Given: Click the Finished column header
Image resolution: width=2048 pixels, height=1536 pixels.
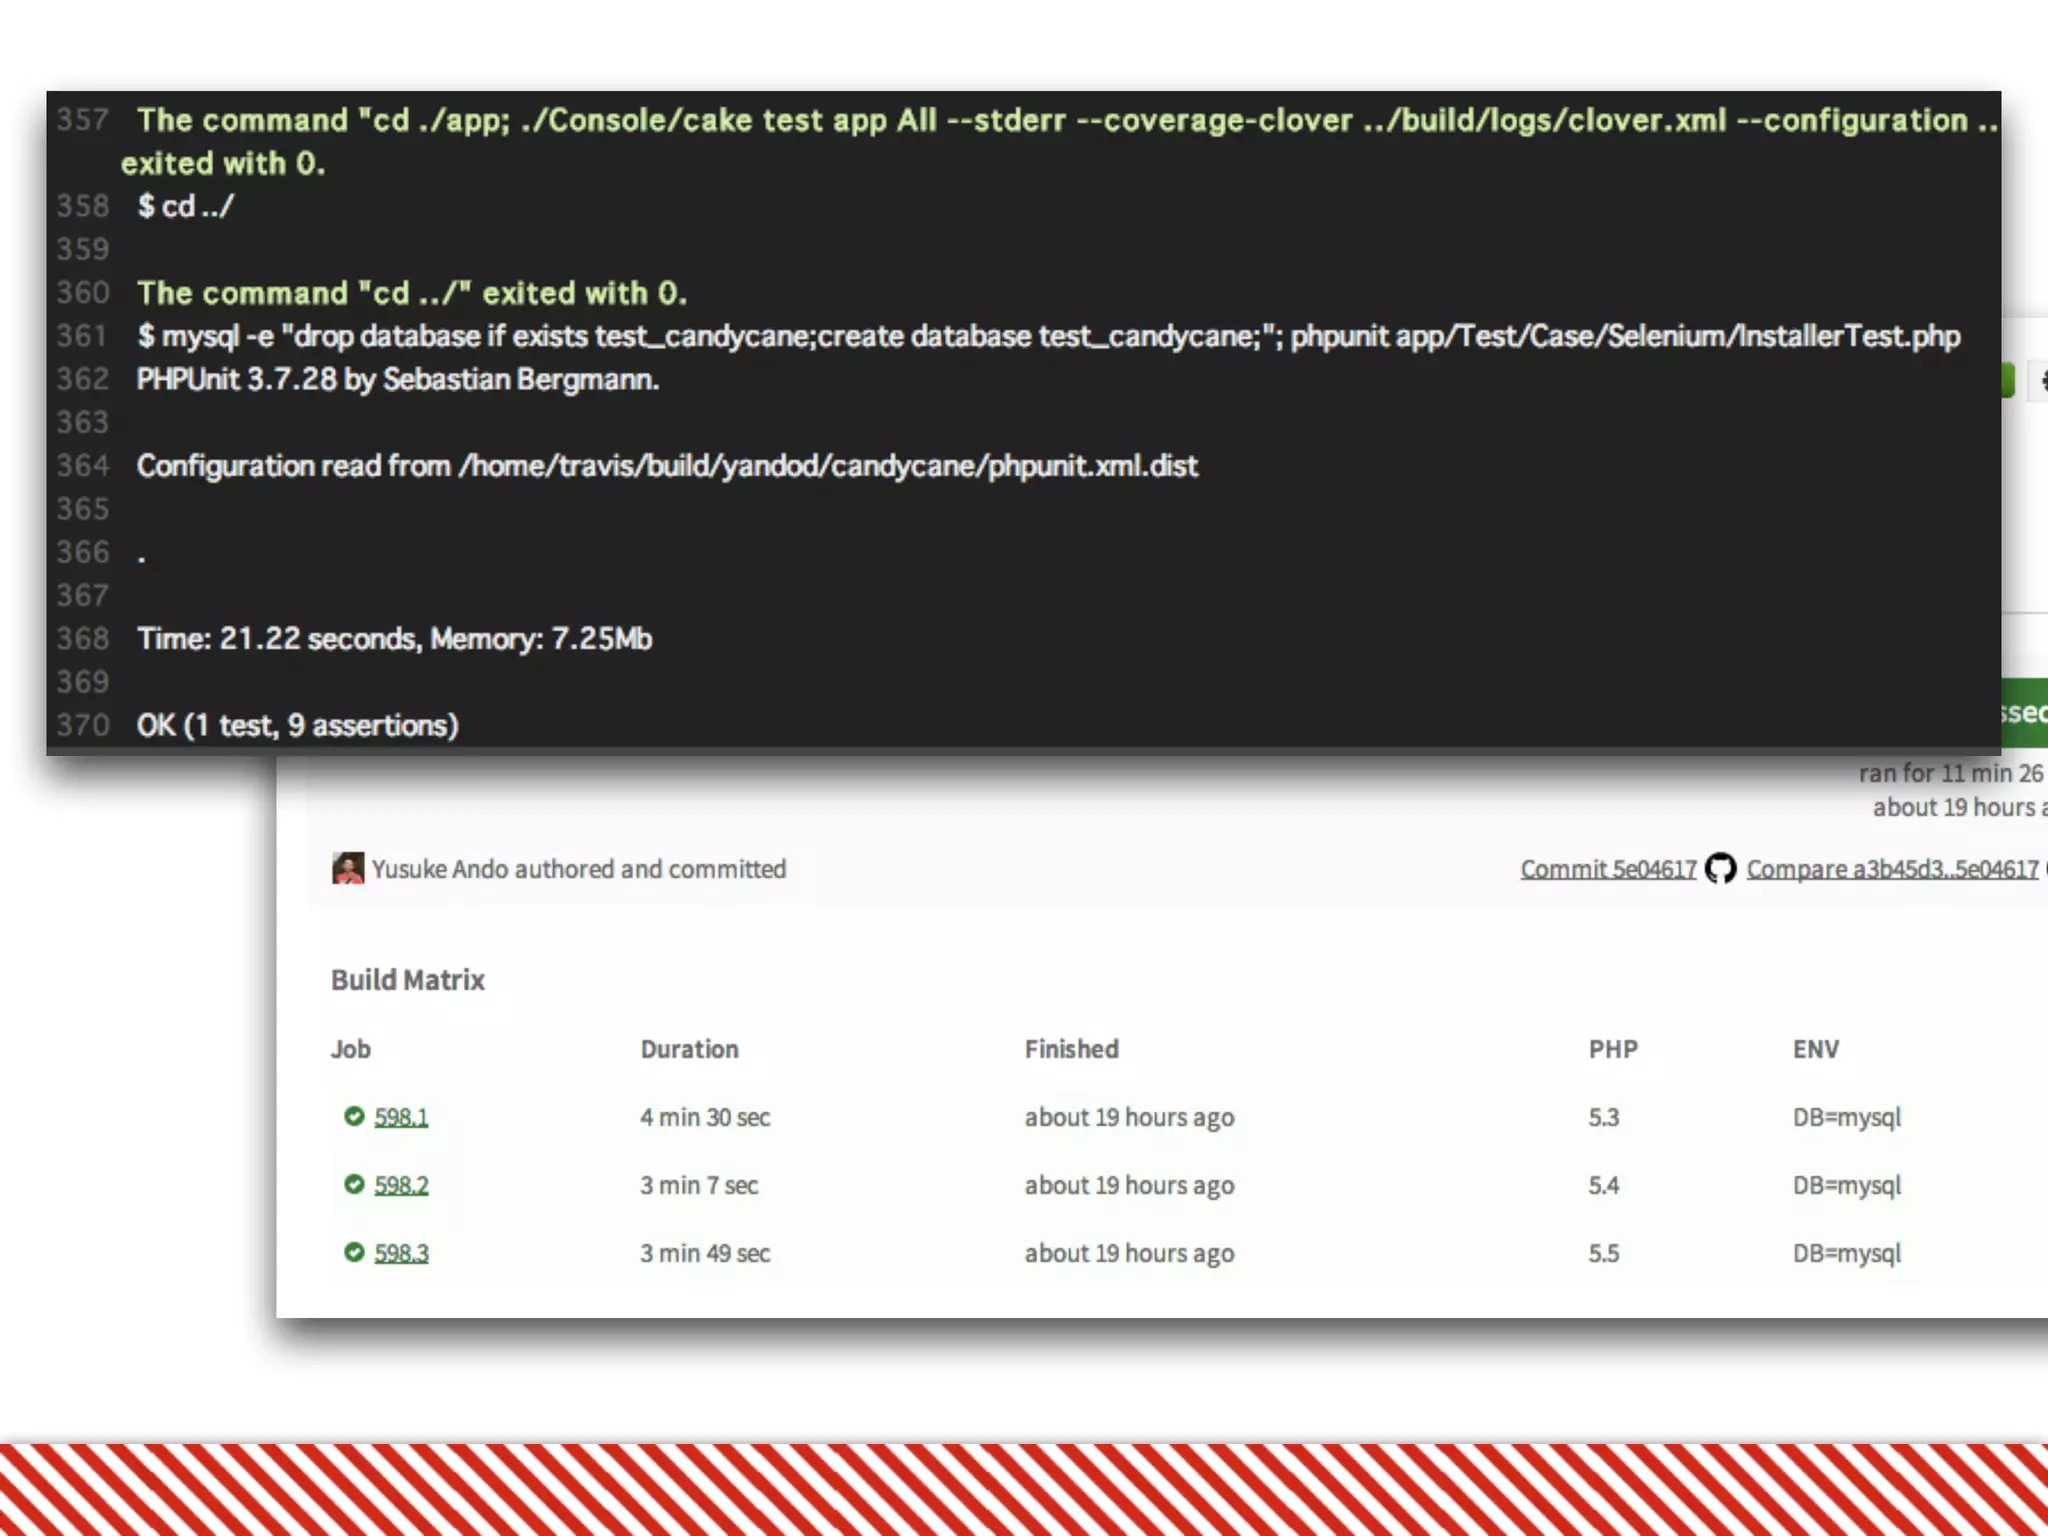Looking at the screenshot, I should tap(1071, 1049).
